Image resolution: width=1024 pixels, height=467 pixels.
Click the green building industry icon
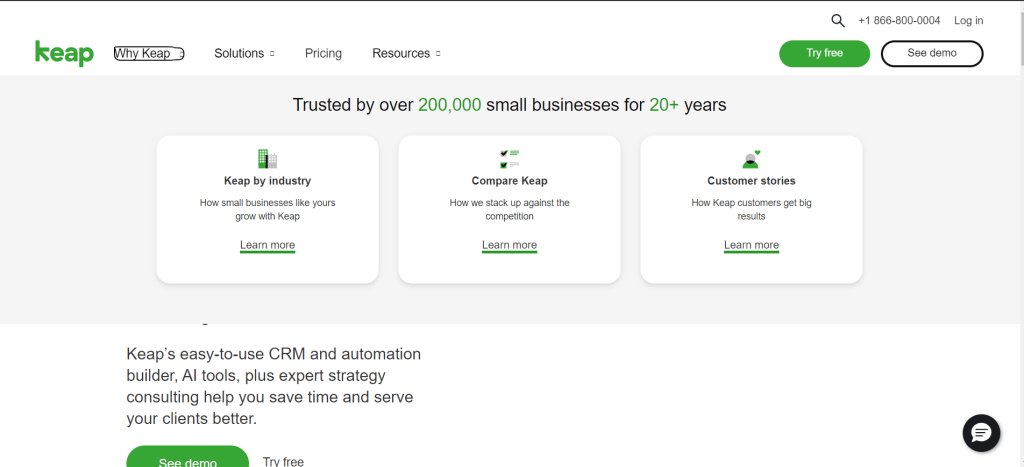tap(267, 158)
